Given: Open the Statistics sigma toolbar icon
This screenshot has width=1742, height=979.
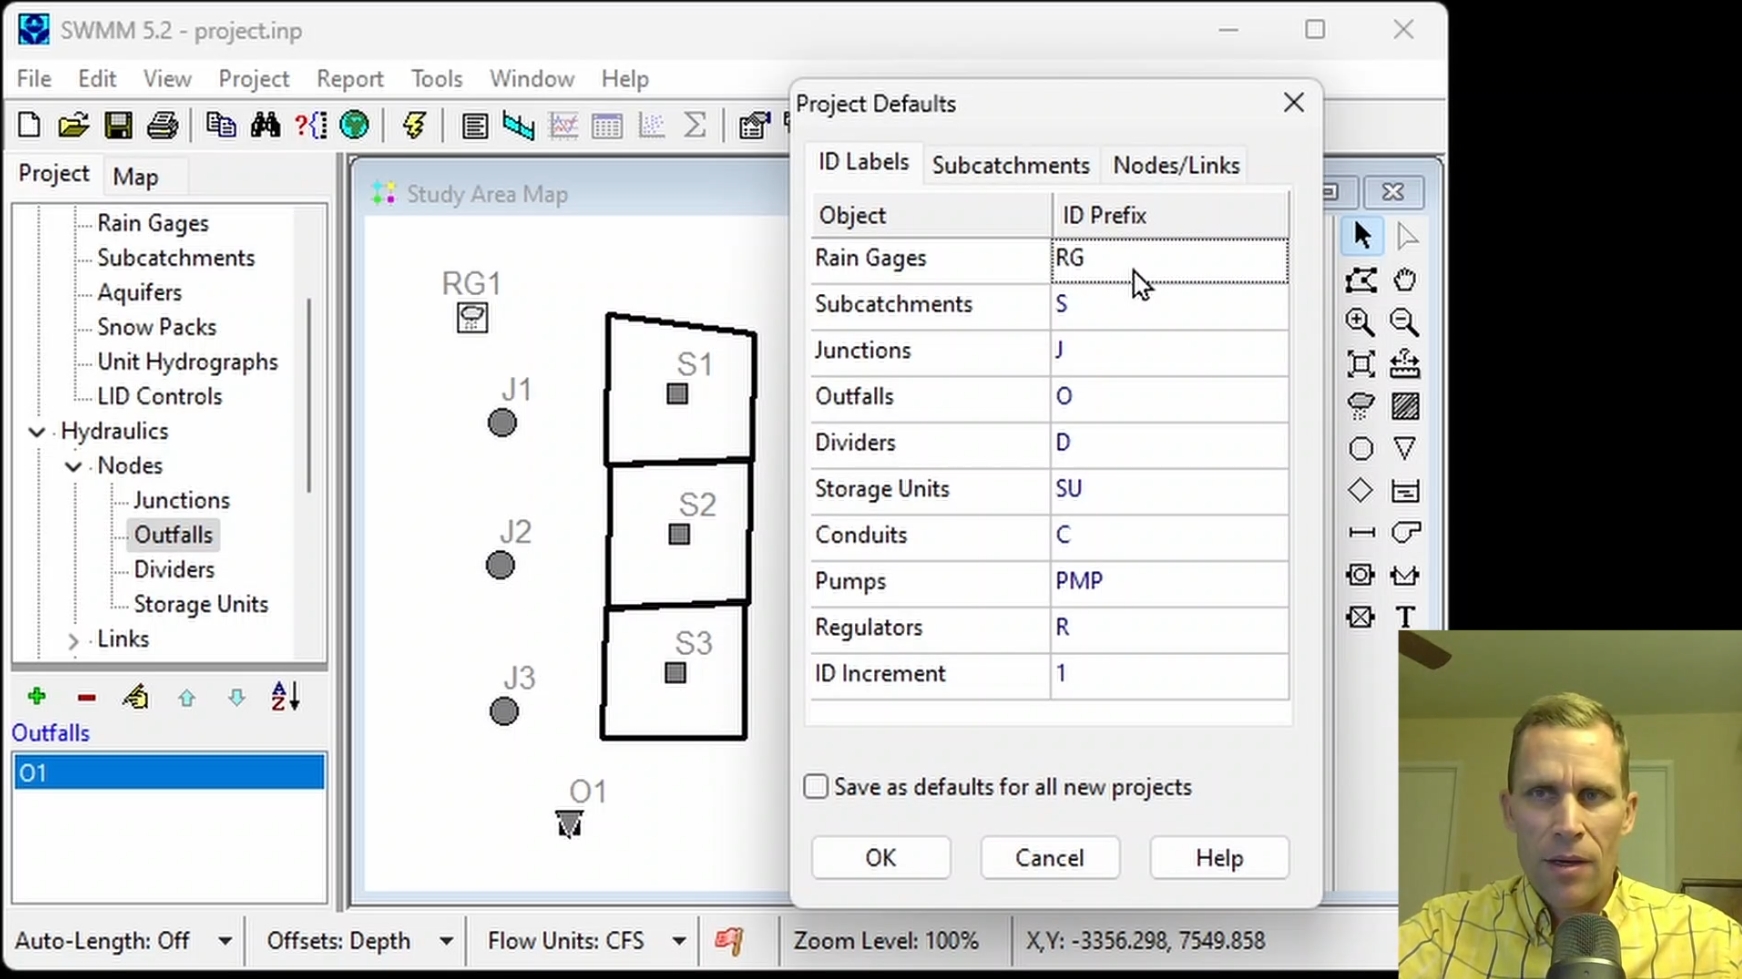Looking at the screenshot, I should click(x=694, y=125).
